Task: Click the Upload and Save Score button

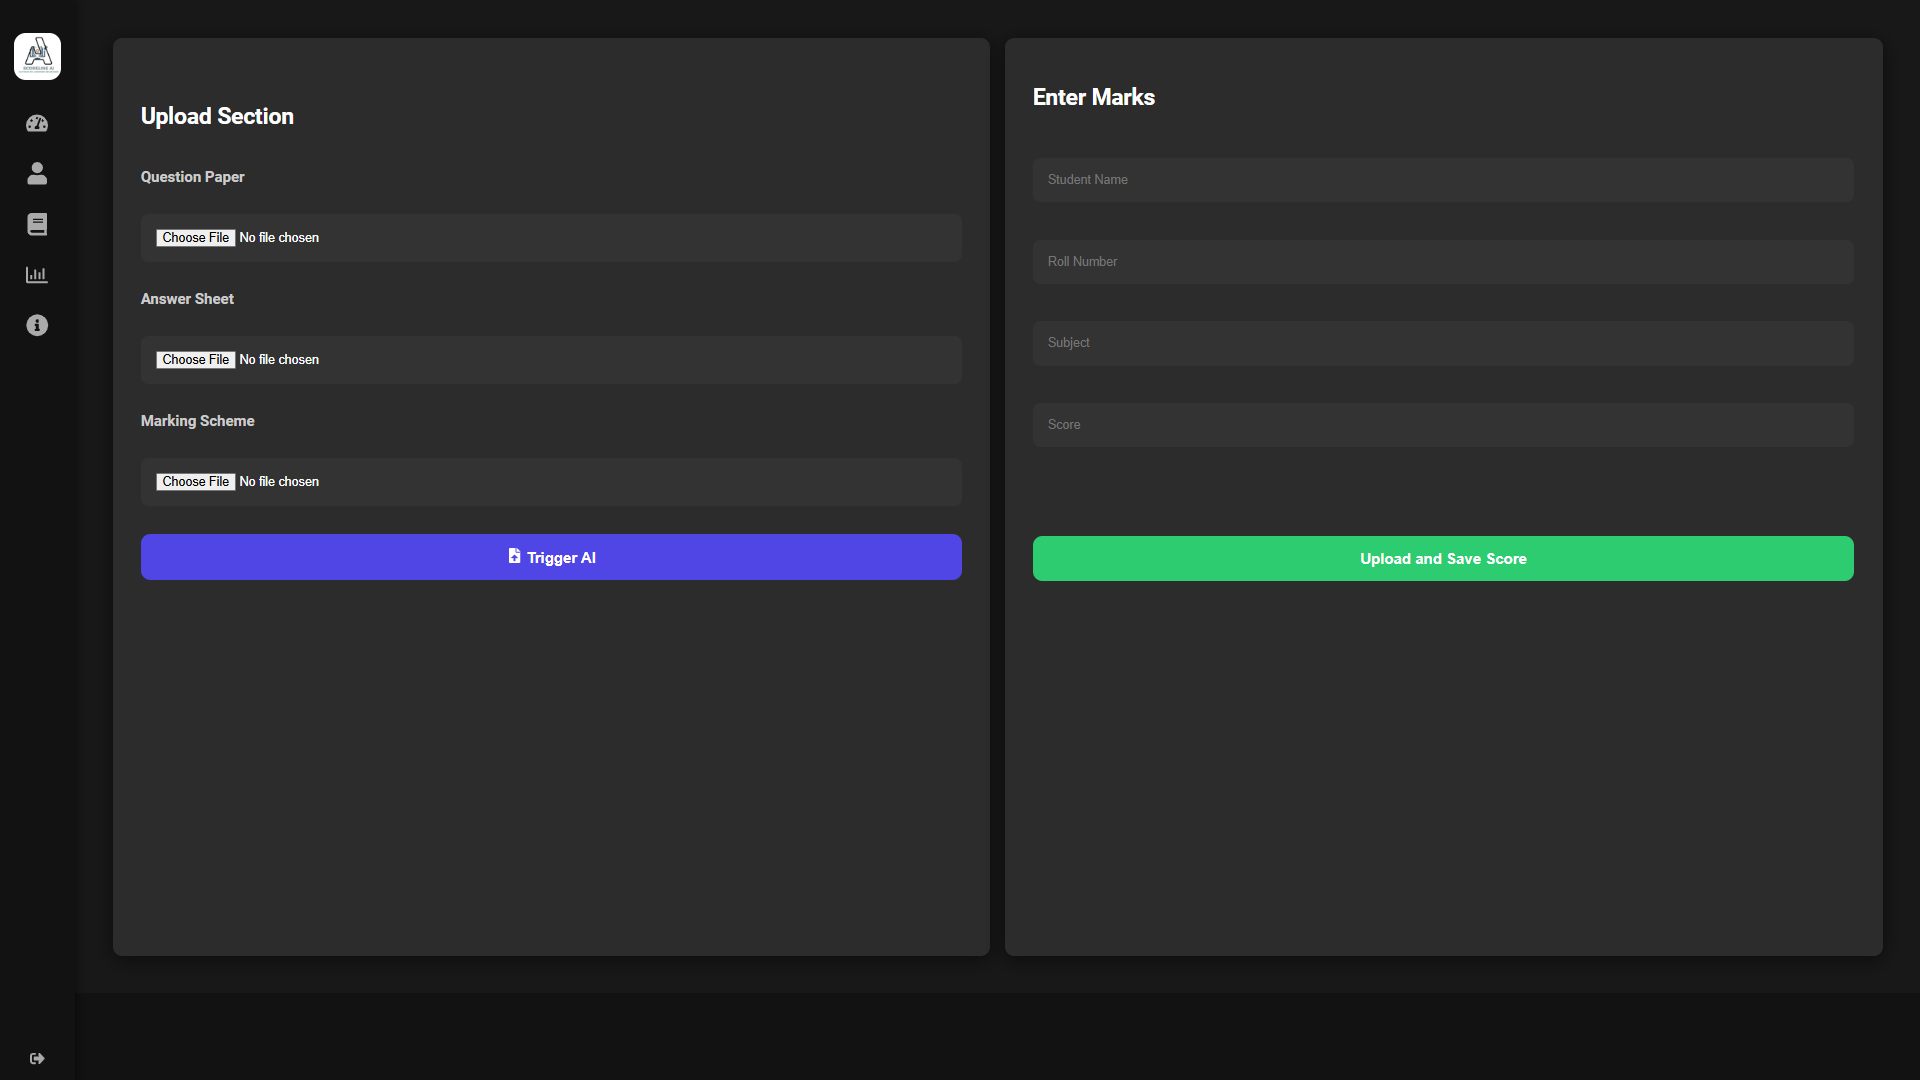Action: [1443, 558]
